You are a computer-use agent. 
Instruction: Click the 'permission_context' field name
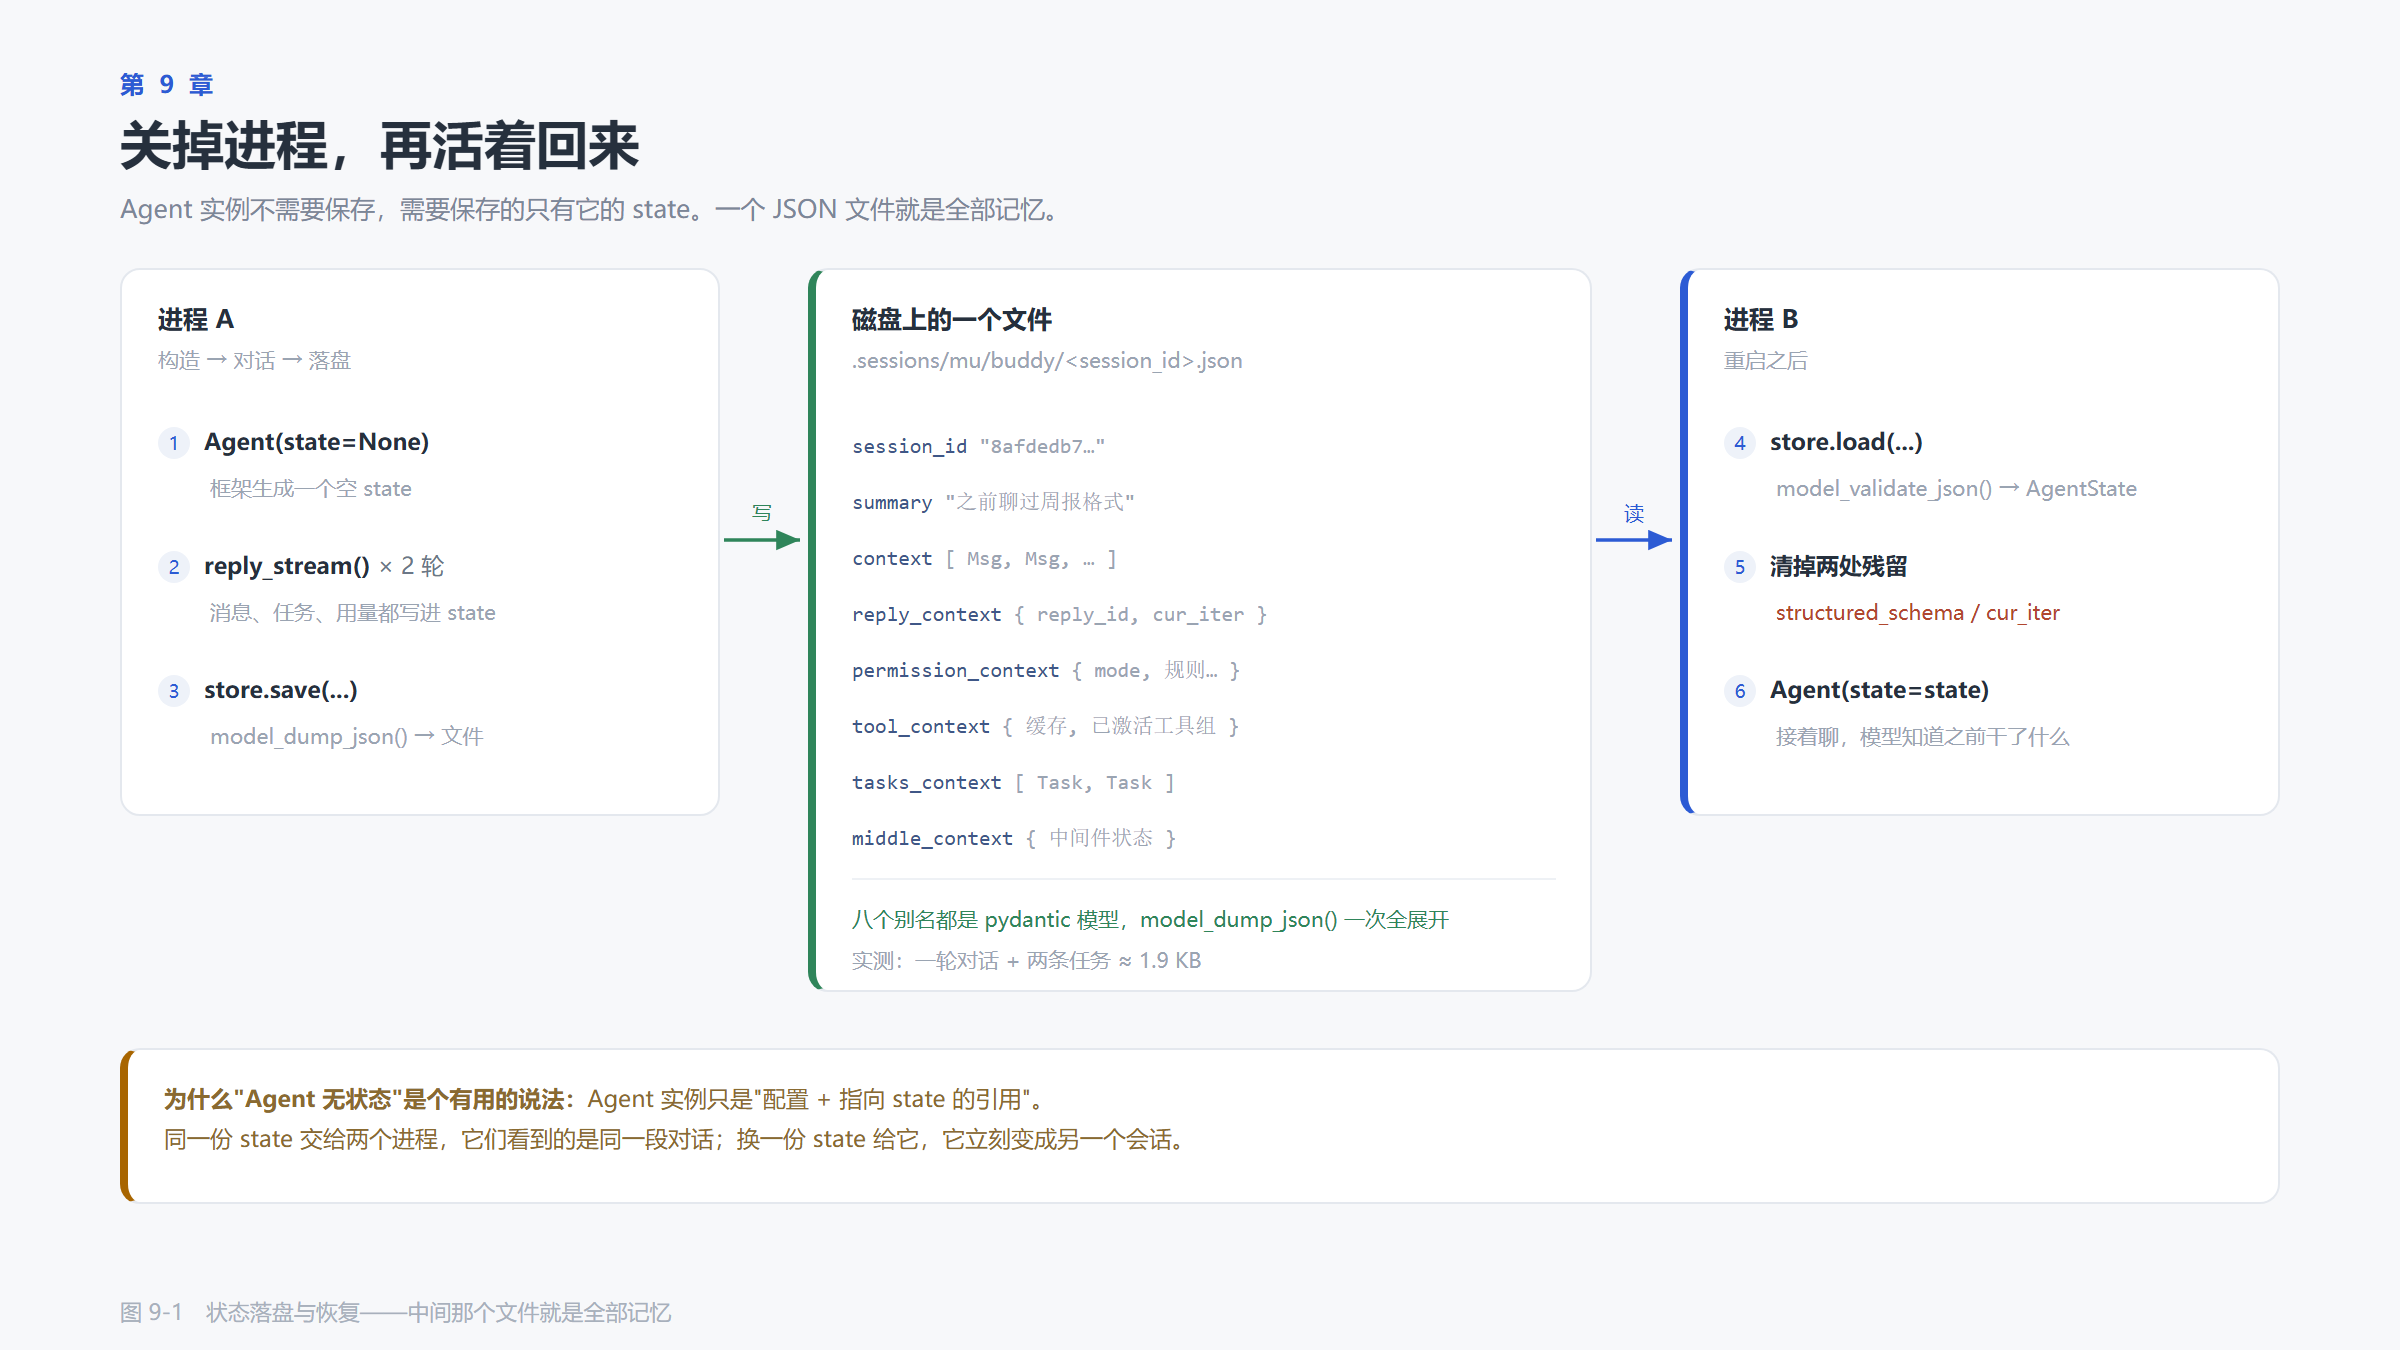(955, 670)
